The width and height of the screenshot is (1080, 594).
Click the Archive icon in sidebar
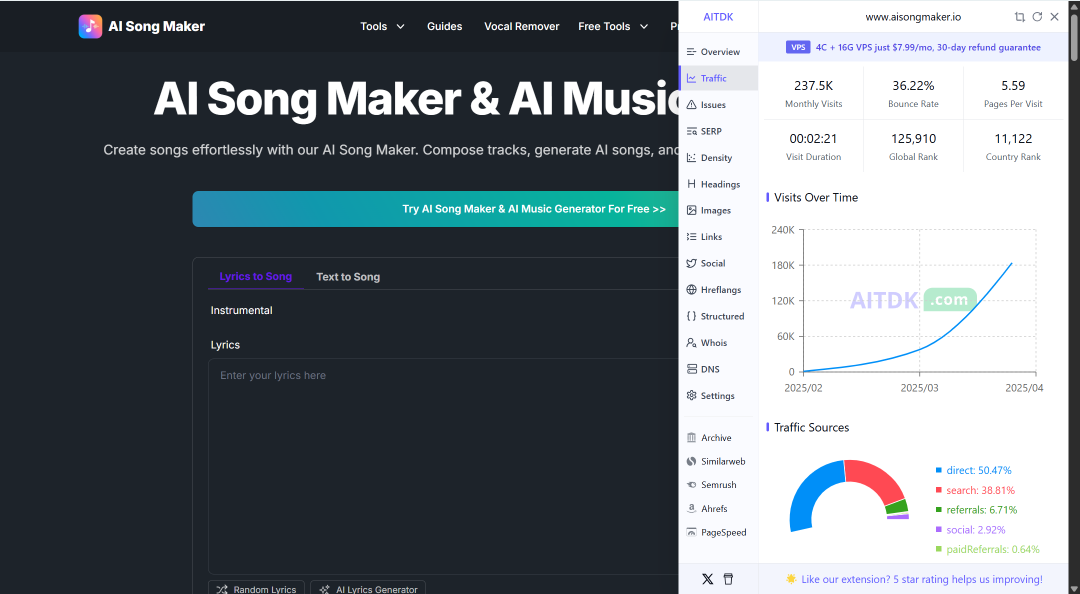[692, 438]
